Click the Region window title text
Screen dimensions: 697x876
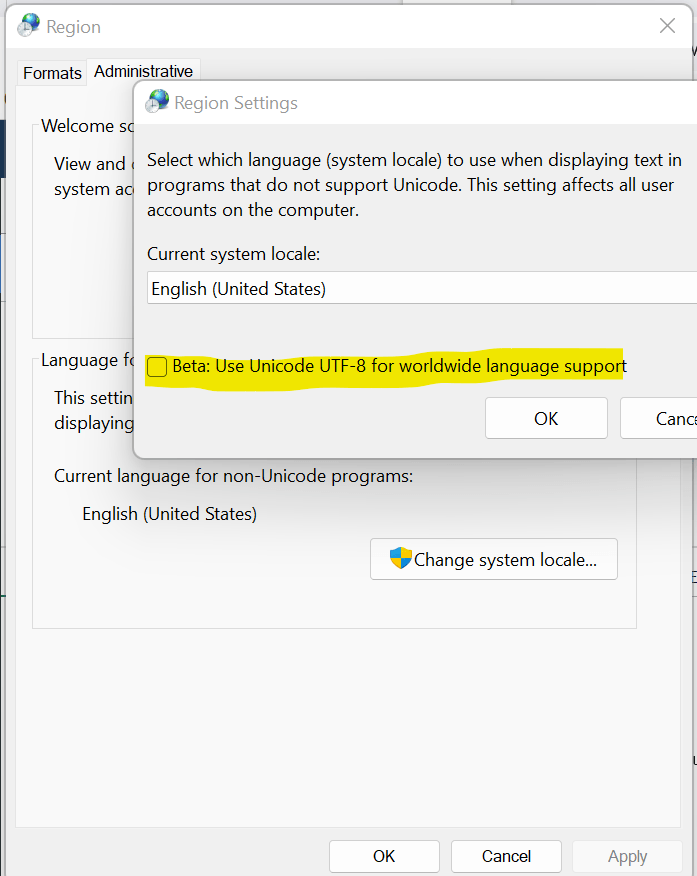(74, 27)
